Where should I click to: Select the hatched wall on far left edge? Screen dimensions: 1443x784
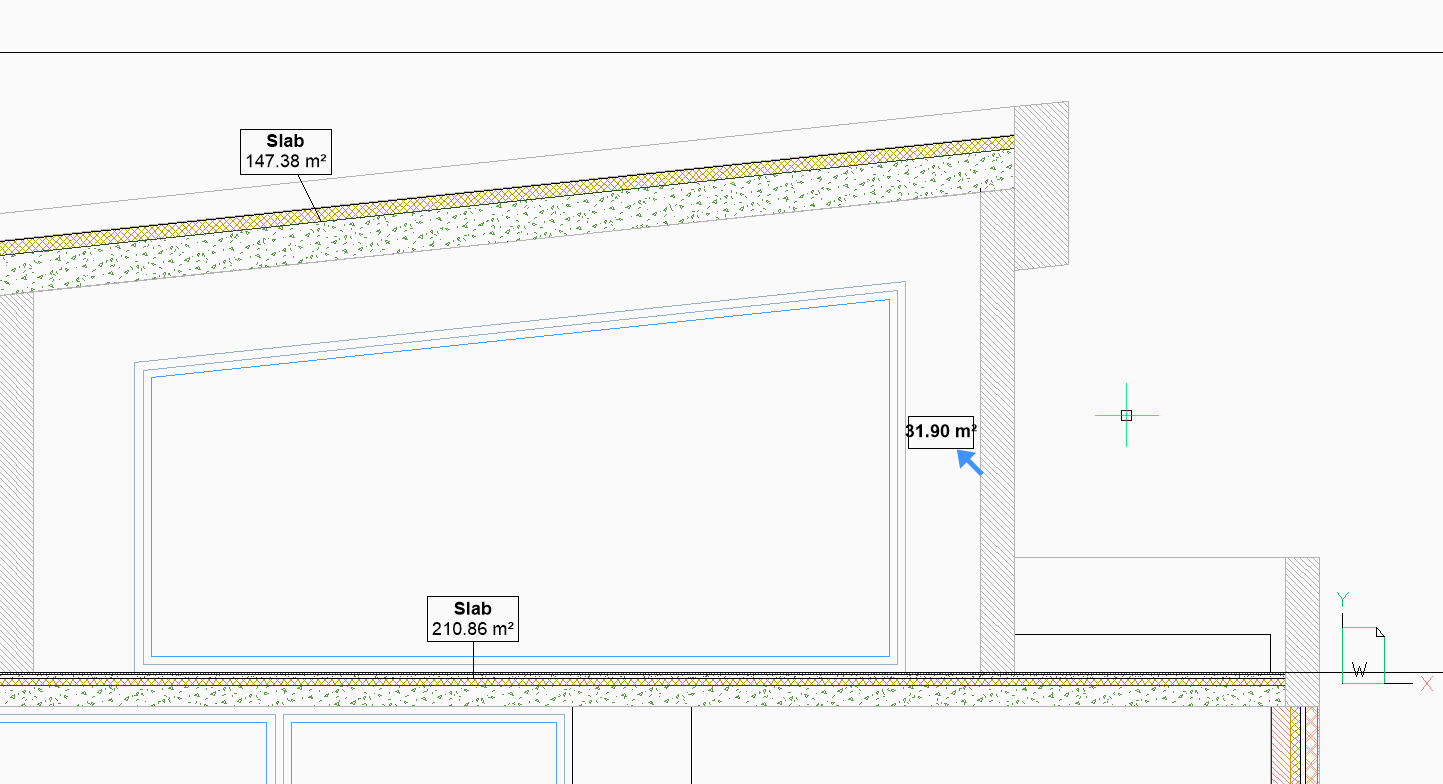[x=16, y=480]
